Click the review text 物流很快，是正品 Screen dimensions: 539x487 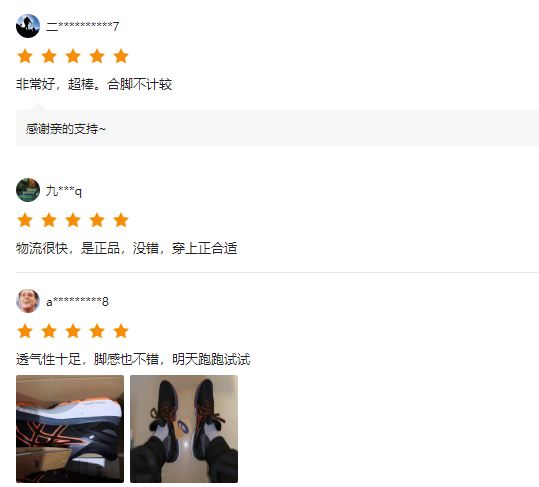tap(68, 248)
